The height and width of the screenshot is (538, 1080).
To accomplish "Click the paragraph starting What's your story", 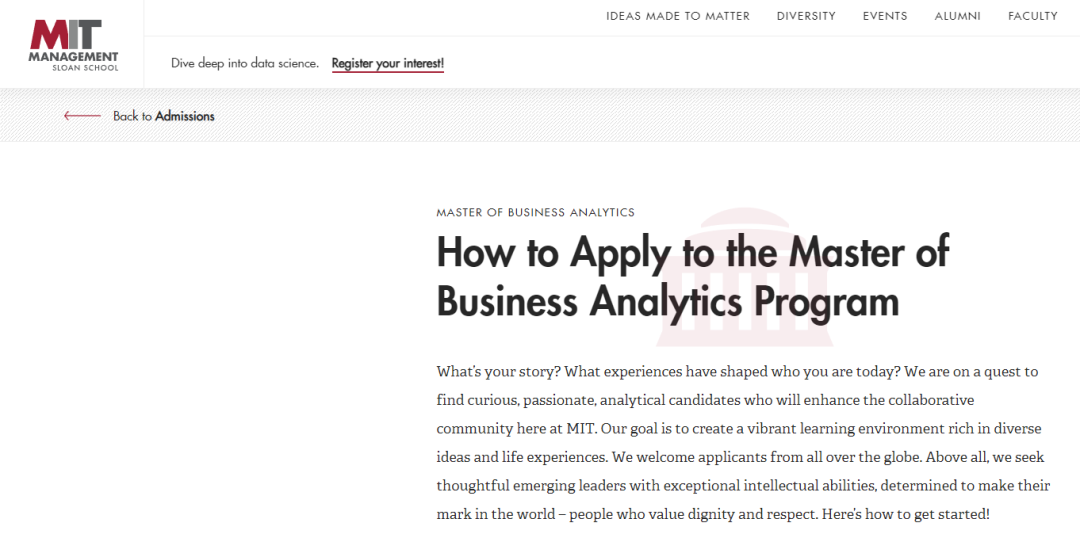I will [743, 443].
